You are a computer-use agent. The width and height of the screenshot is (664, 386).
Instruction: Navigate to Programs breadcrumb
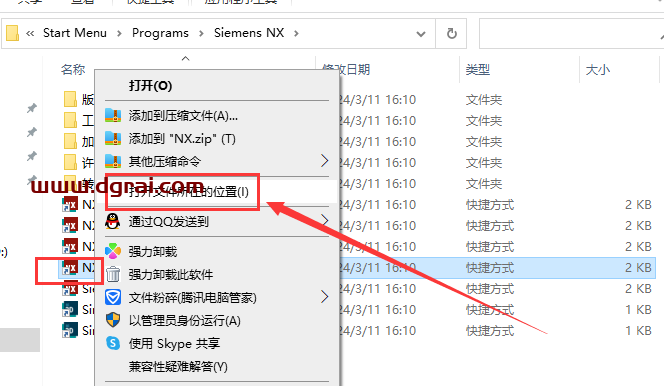coord(160,33)
